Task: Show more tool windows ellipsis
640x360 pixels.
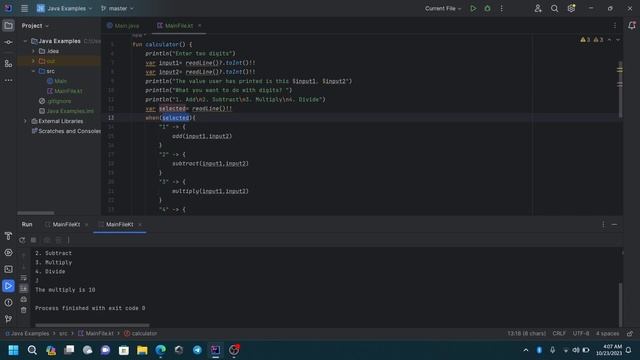Action: coord(8,80)
